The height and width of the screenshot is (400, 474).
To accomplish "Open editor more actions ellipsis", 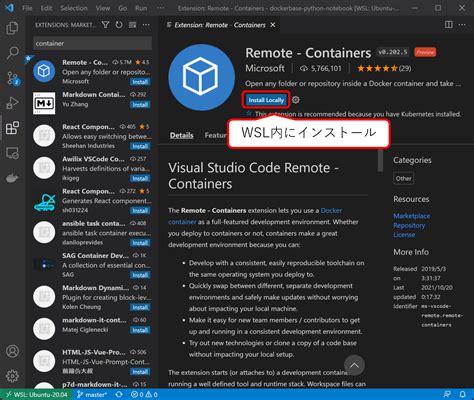I will [x=462, y=25].
